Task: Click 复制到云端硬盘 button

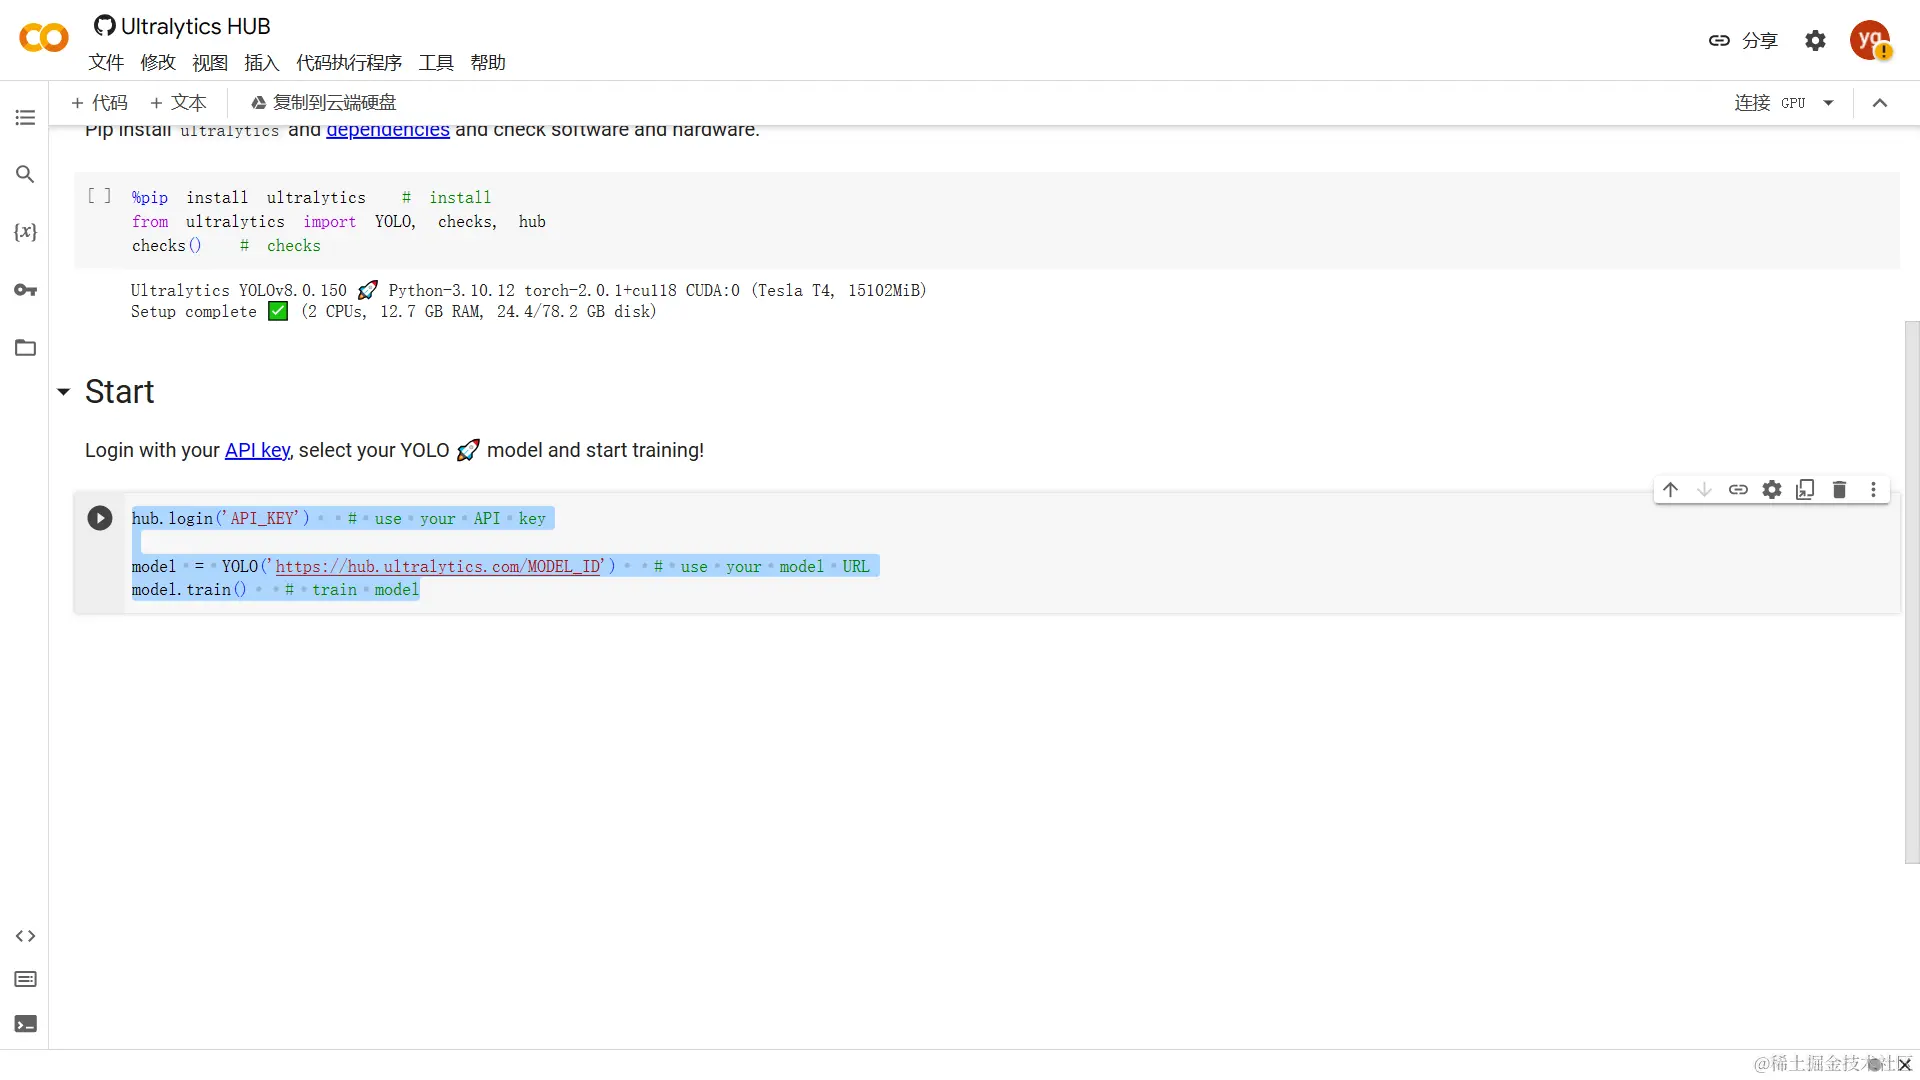Action: [x=323, y=103]
